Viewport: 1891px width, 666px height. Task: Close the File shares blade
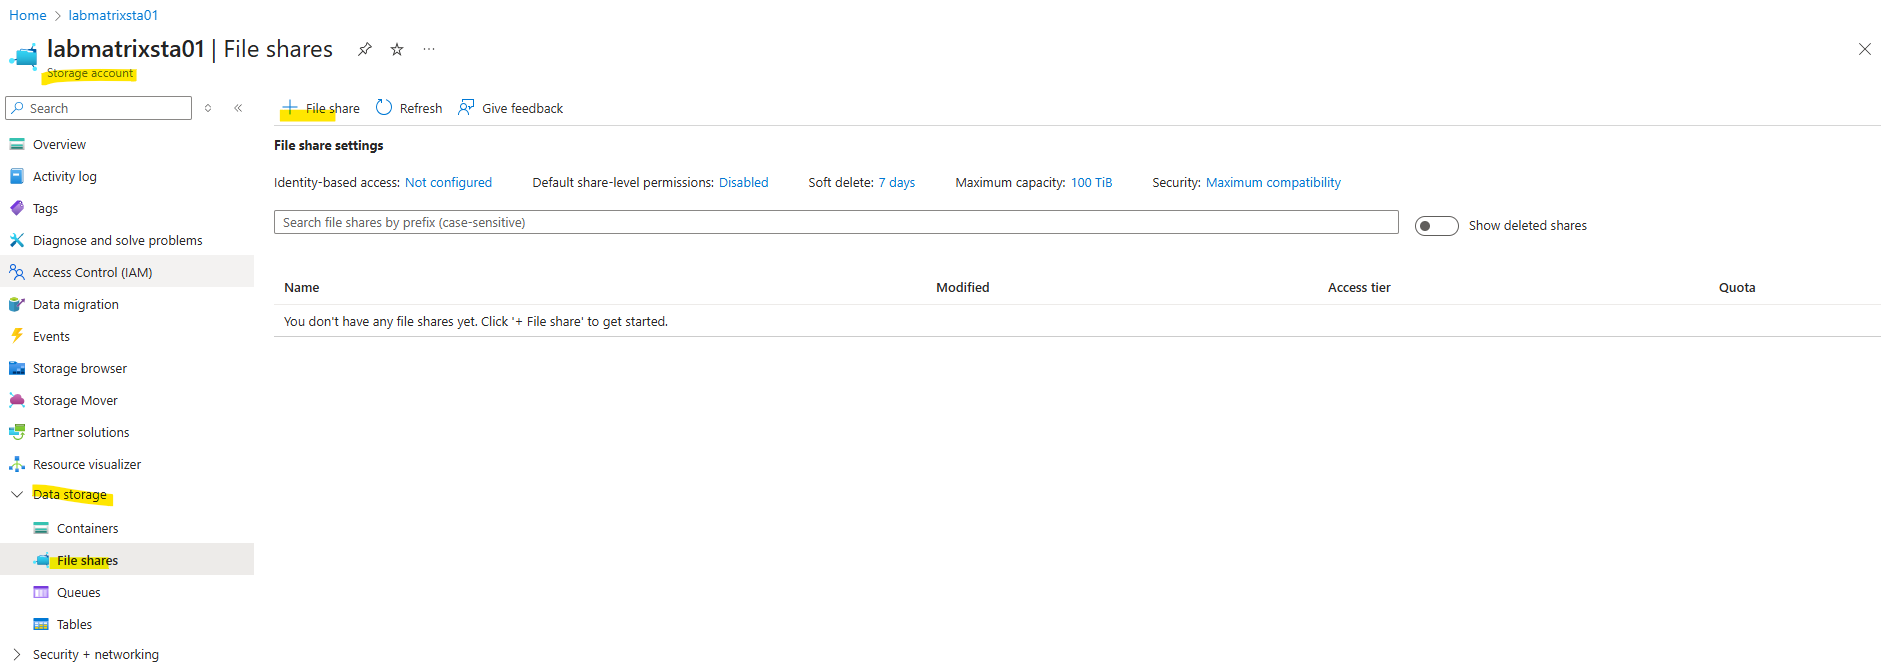[1865, 49]
